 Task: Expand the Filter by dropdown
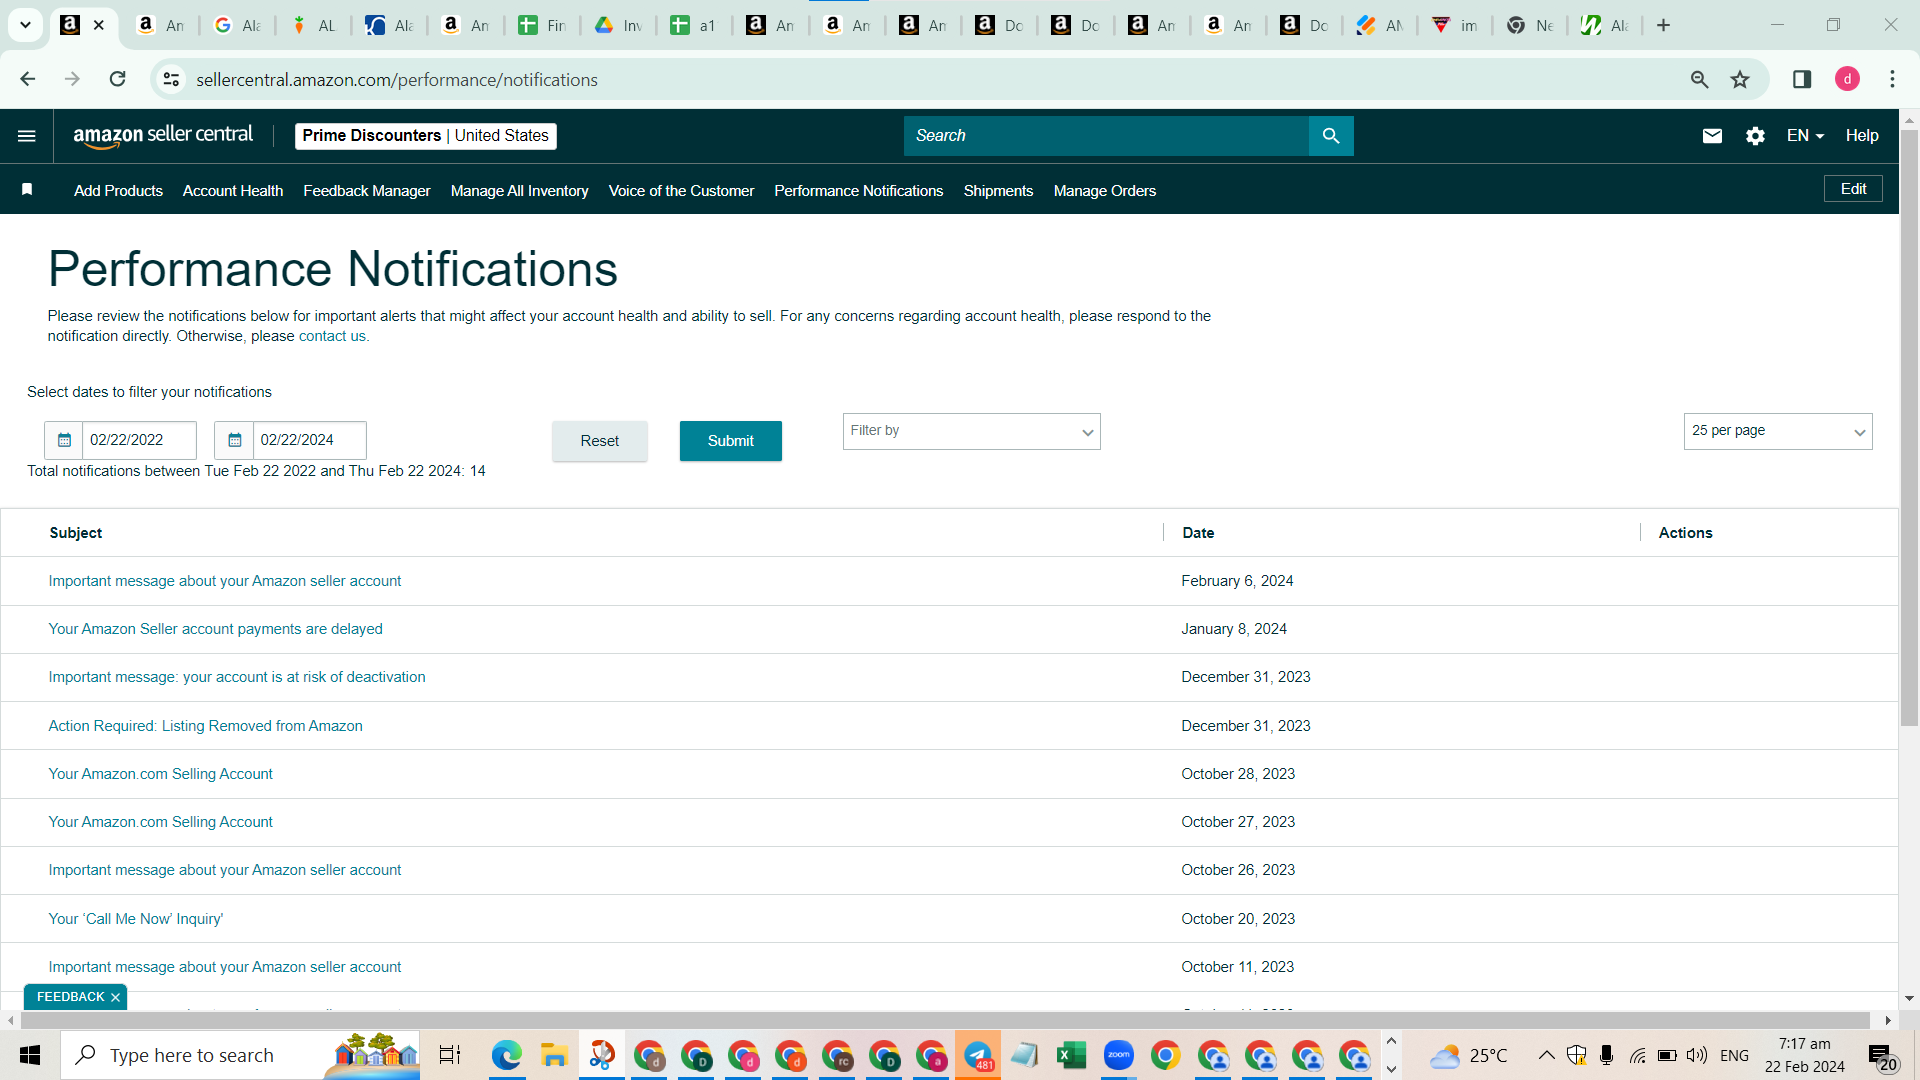coord(971,431)
